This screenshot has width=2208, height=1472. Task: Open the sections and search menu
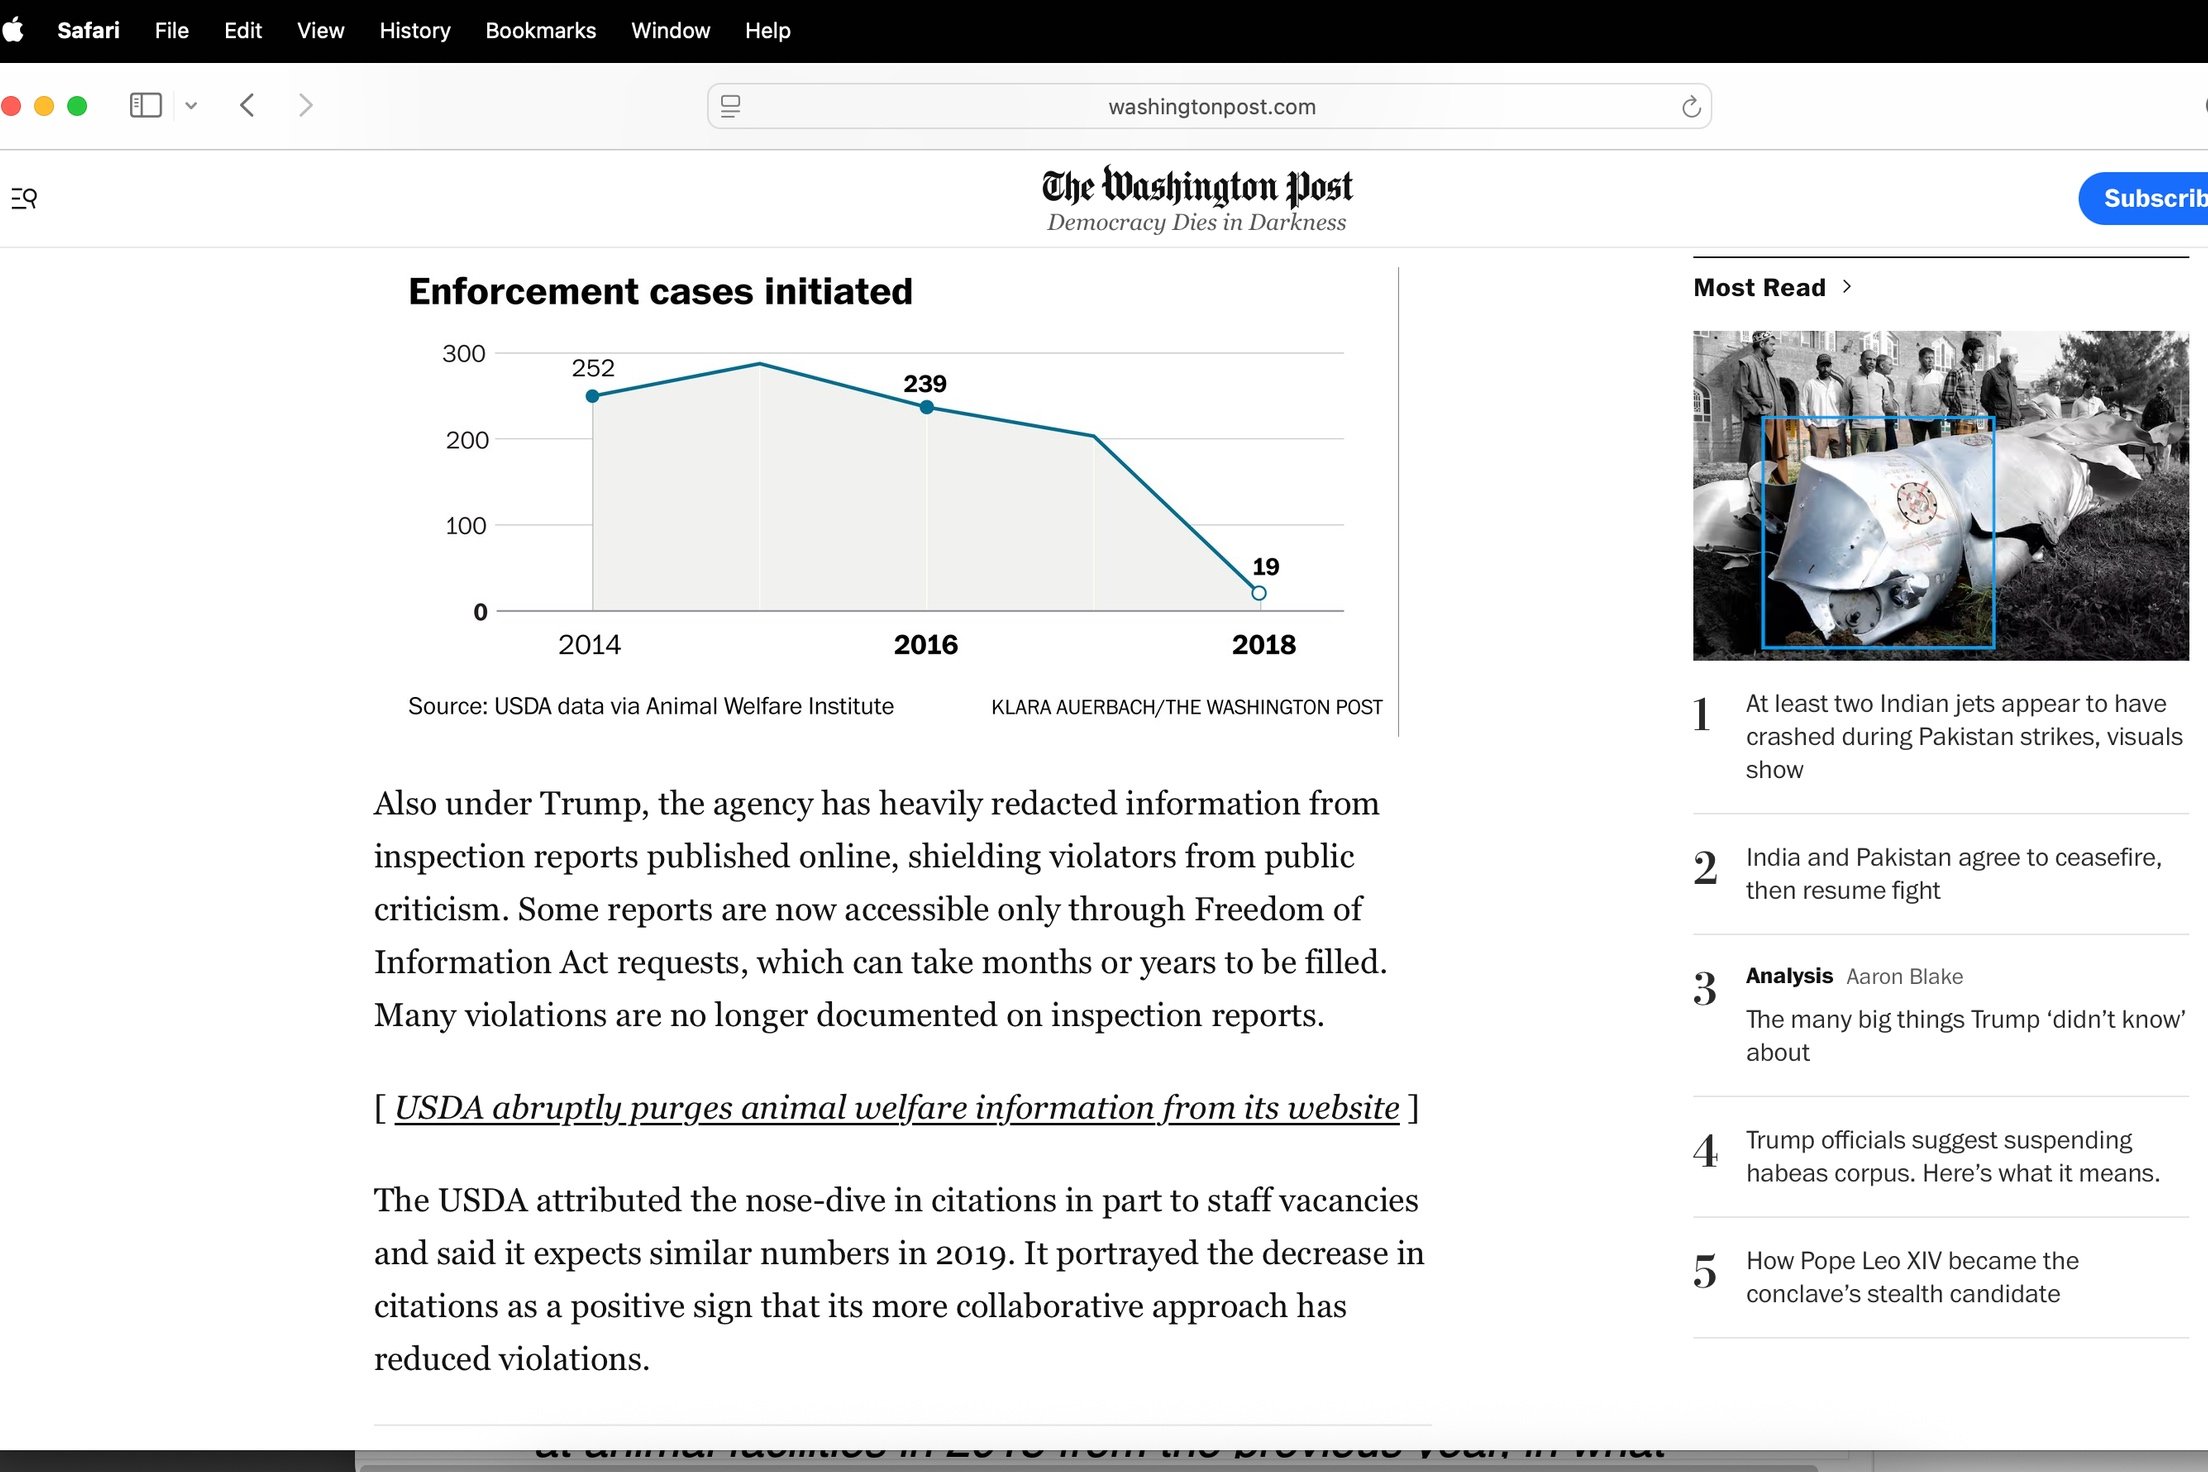coord(24,198)
